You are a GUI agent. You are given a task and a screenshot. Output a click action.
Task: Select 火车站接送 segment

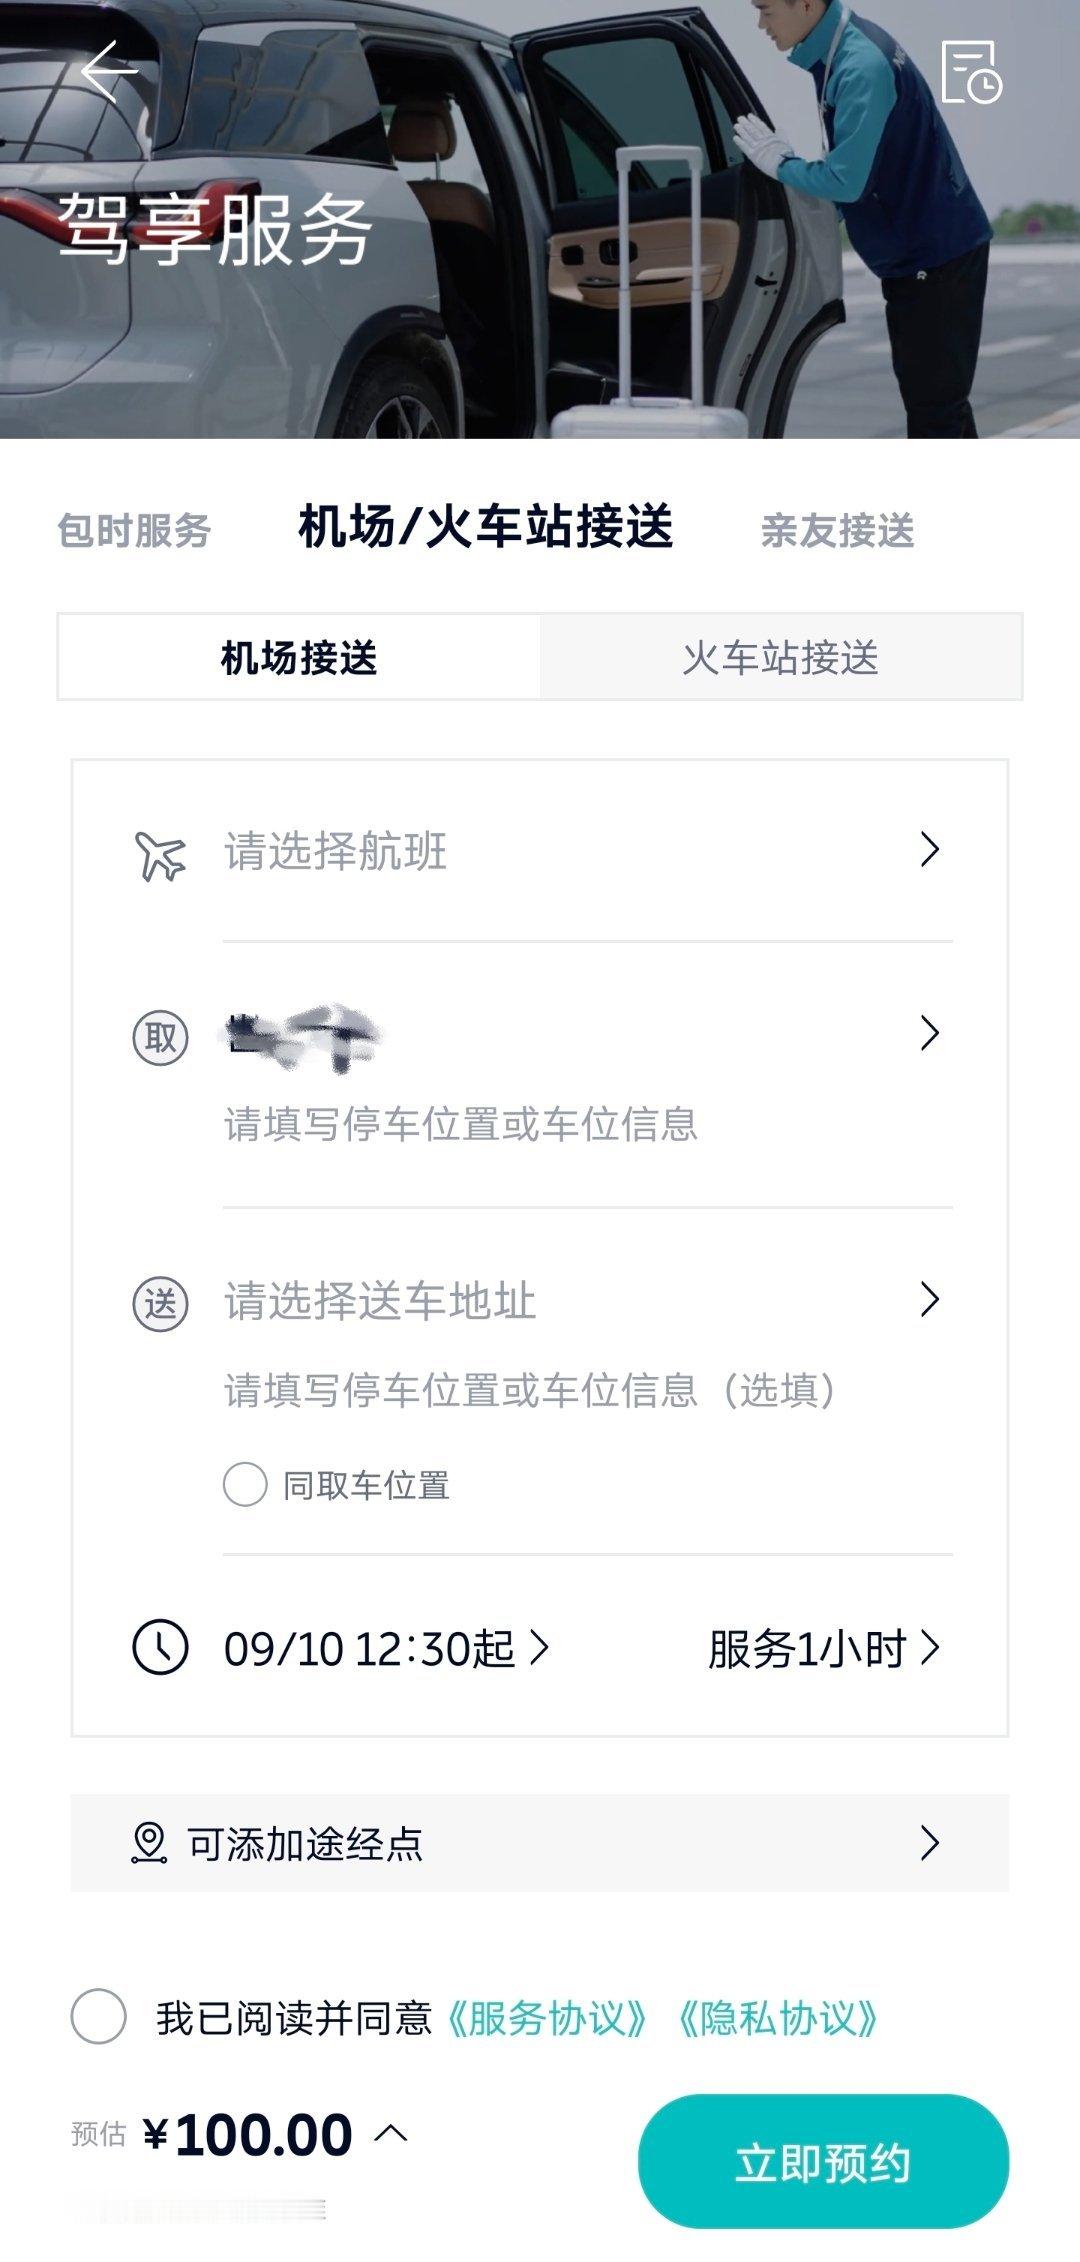781,657
